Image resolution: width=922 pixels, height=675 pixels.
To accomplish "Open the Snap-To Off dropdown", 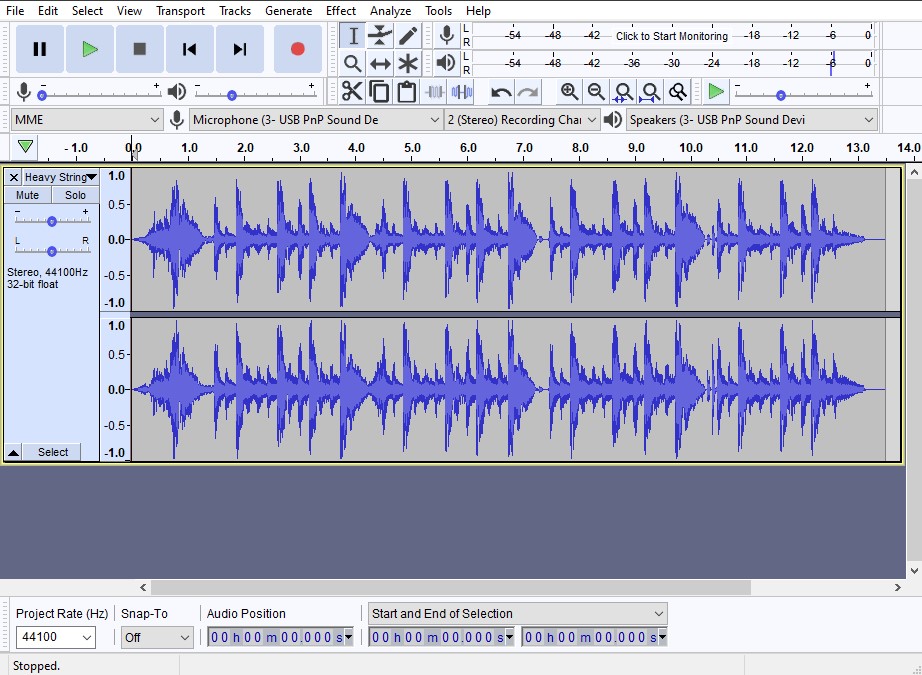I will [157, 637].
